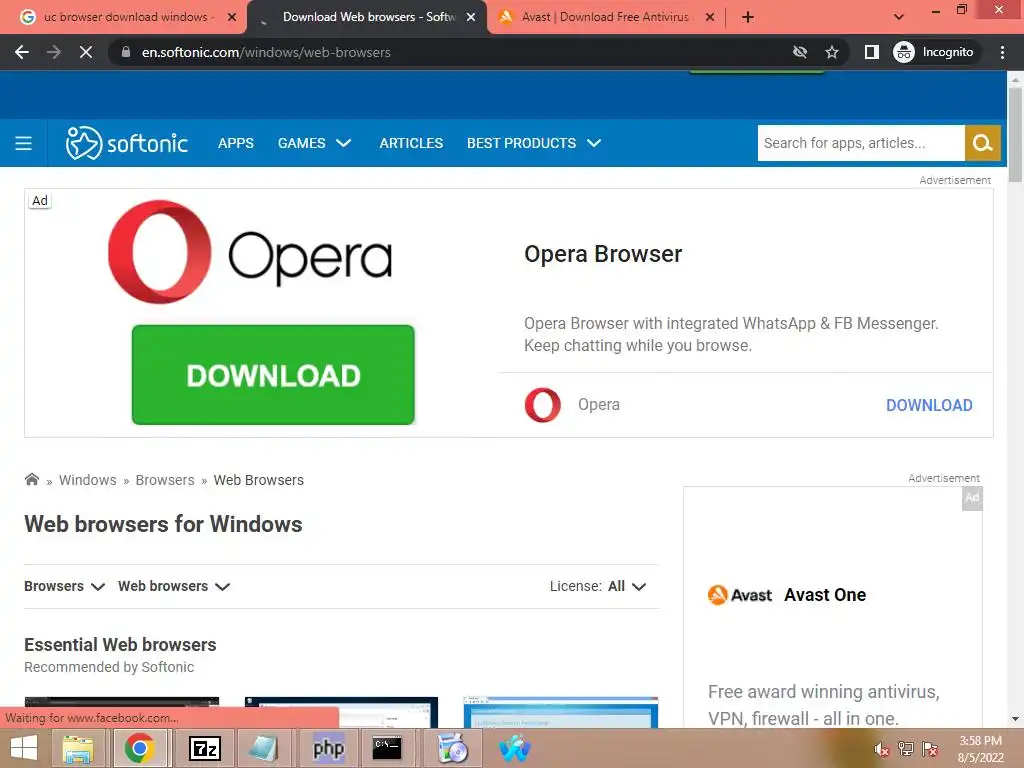
Task: Close the Avast tab
Action: [710, 18]
